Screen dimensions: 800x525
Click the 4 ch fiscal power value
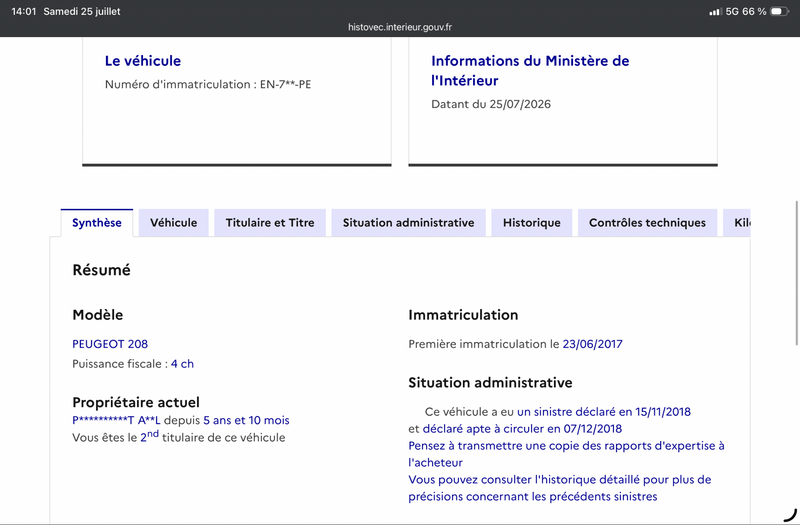(x=182, y=364)
